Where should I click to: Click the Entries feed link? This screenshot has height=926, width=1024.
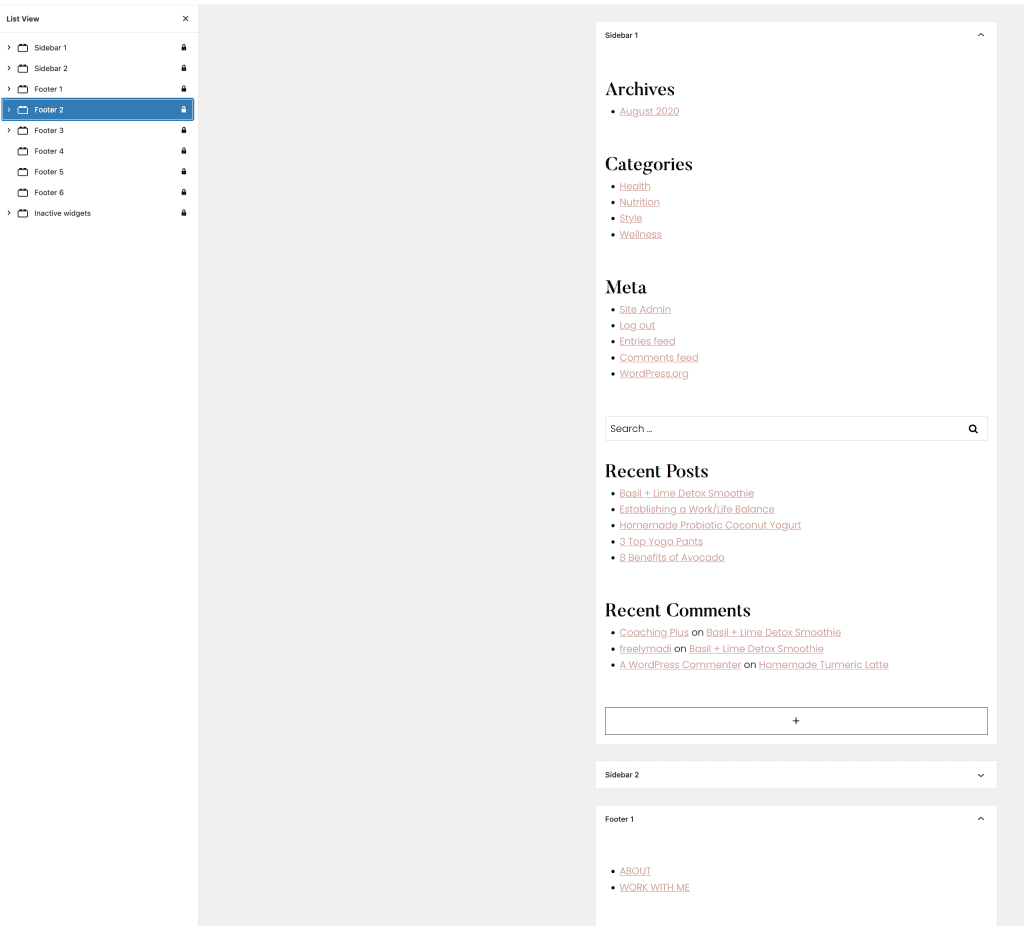(x=647, y=342)
